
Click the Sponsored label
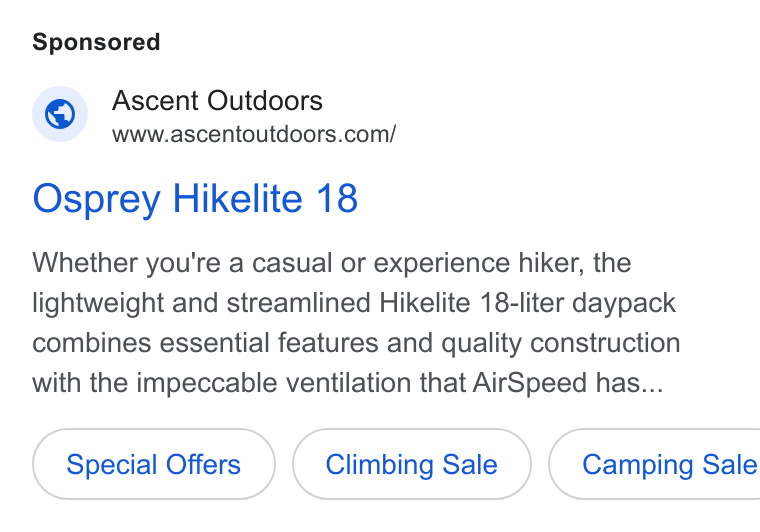96,42
